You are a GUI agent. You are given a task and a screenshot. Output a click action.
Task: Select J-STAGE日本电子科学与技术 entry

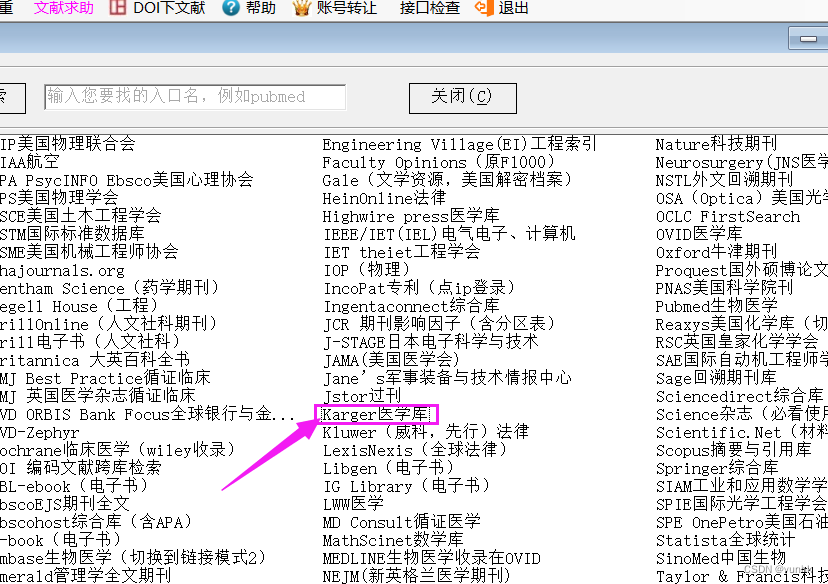(x=431, y=342)
